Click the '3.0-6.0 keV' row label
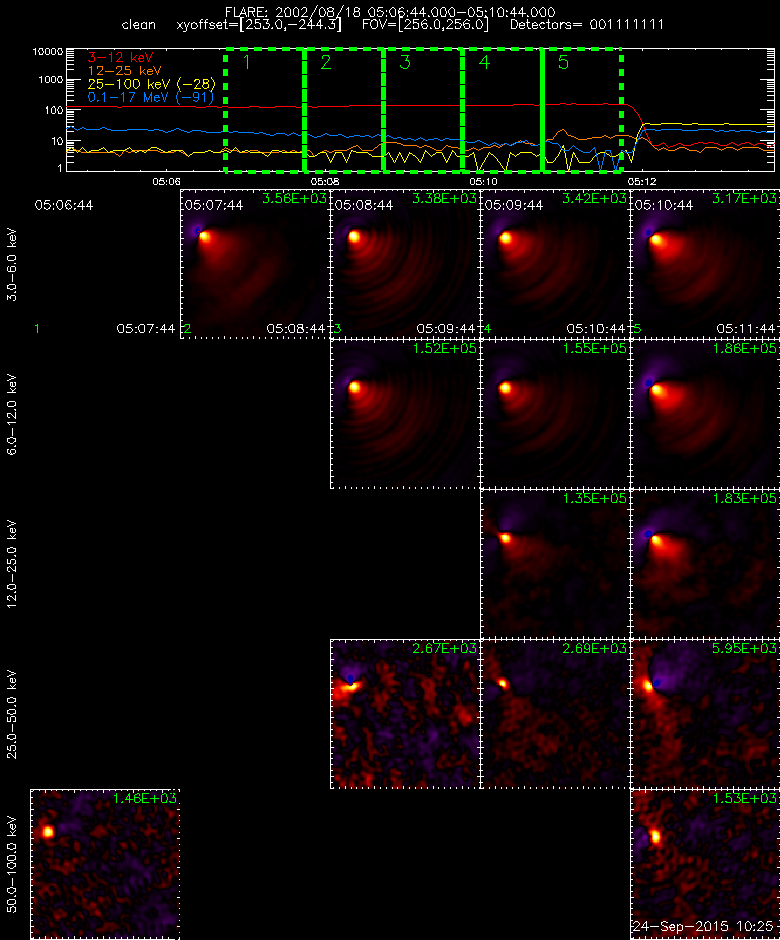Image resolution: width=780 pixels, height=940 pixels. coord(12,264)
